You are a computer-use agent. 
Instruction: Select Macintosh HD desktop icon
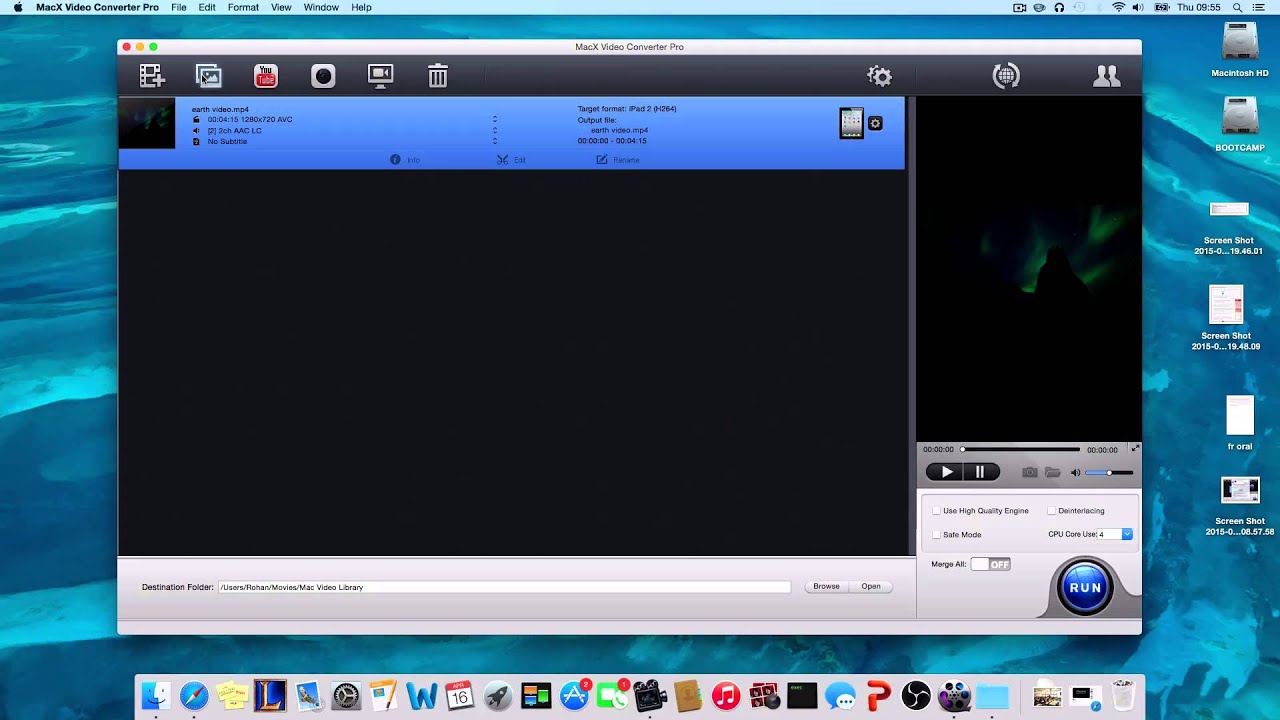[1240, 50]
